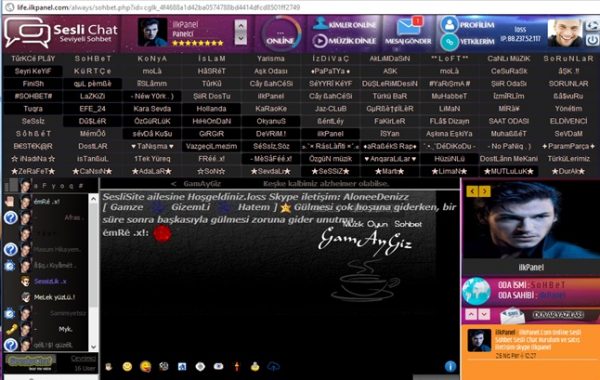Show previous photo with yellow left arrow
This screenshot has height=380, width=600.
472,191
